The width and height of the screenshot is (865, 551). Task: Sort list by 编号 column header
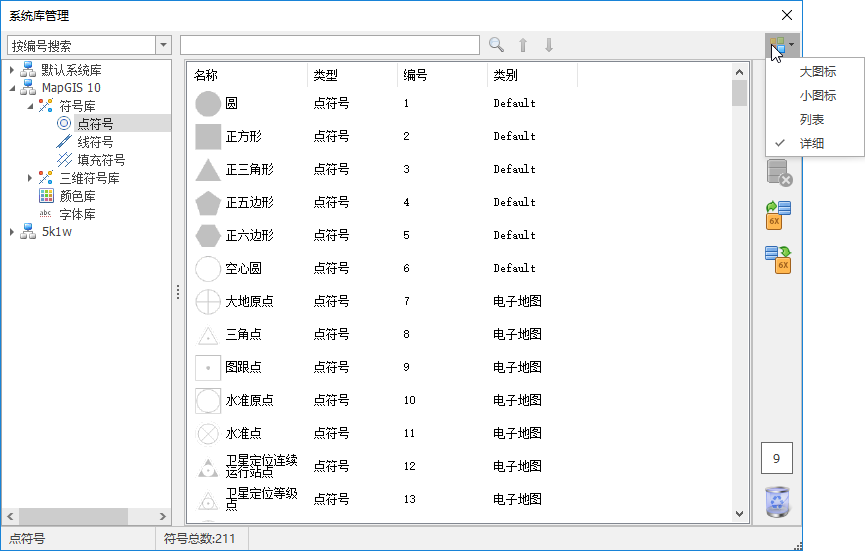point(416,75)
